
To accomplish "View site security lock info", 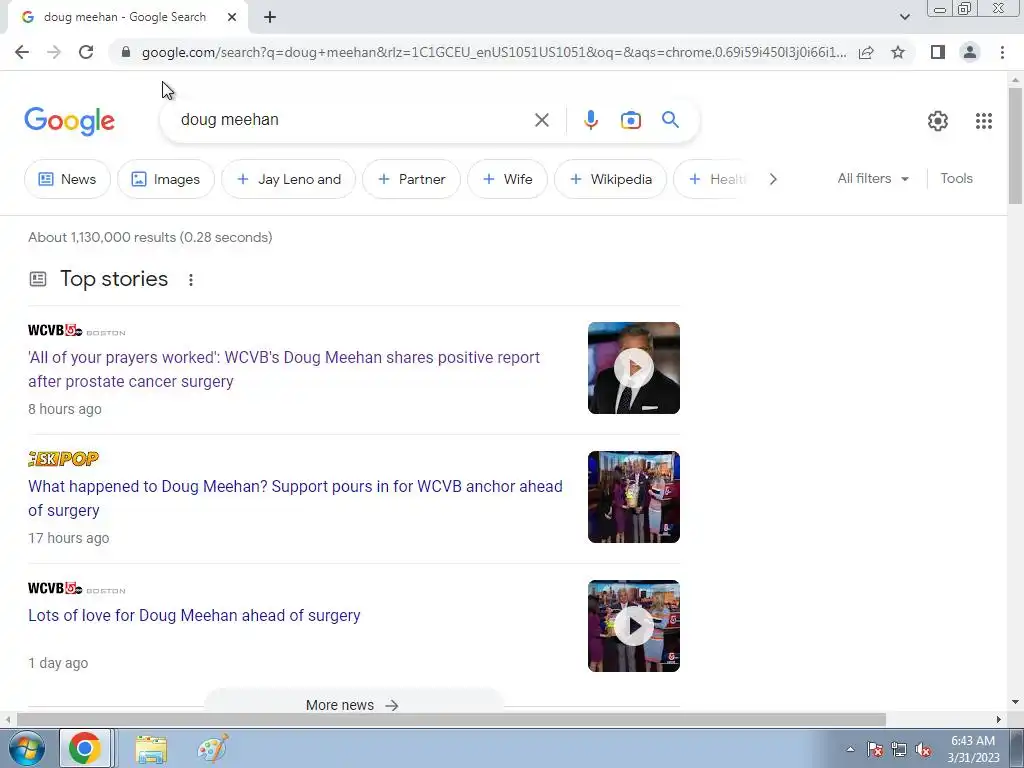I will (x=126, y=52).
